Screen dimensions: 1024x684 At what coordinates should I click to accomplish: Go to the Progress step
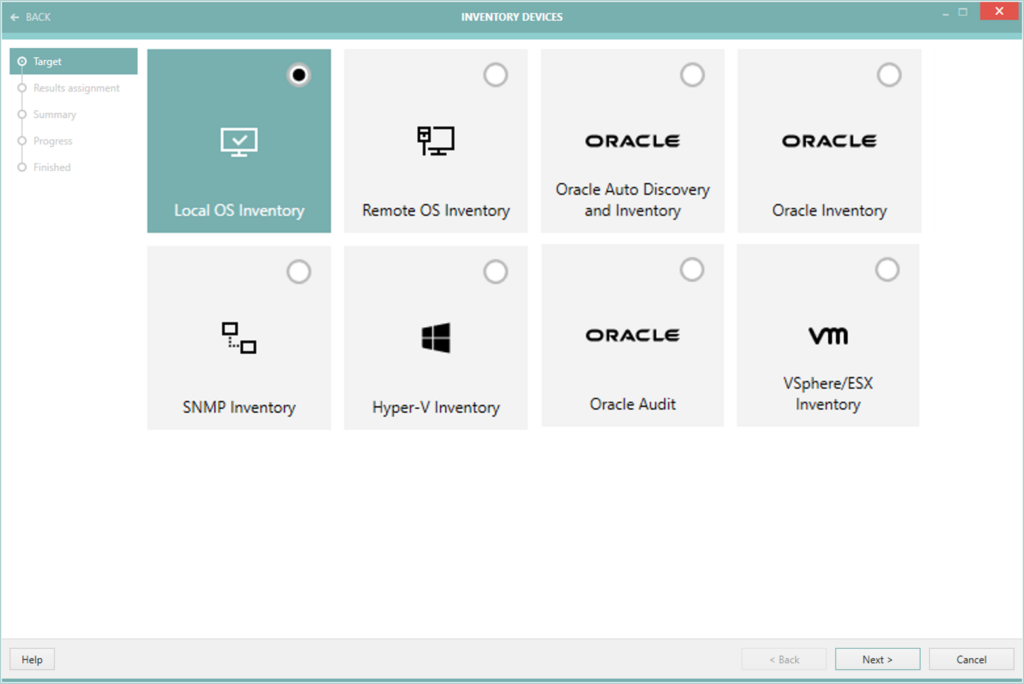coord(53,141)
